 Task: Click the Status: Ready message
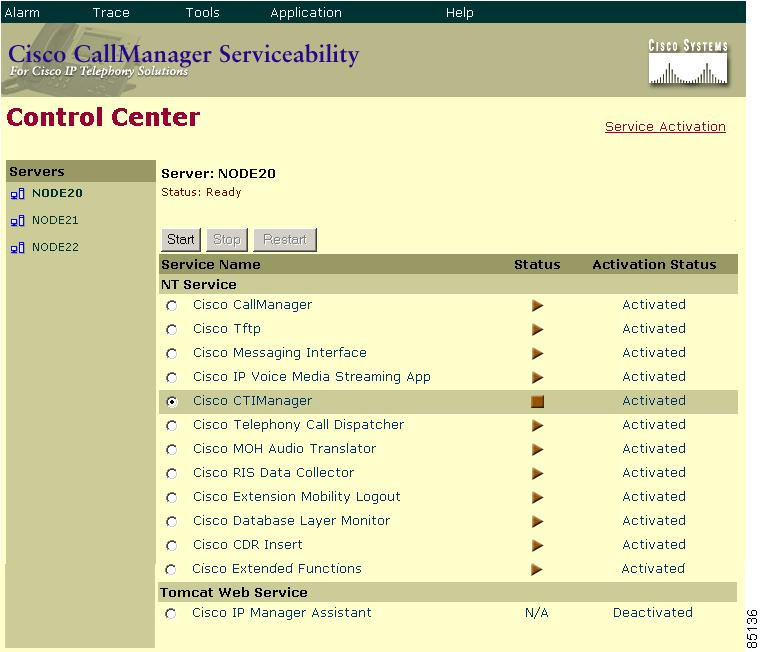pos(201,192)
